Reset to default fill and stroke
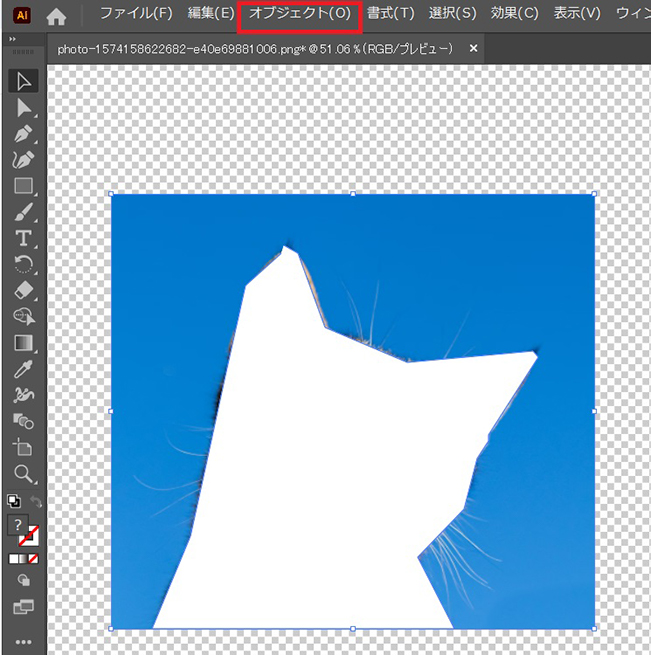The width and height of the screenshot is (651, 655). point(14,500)
